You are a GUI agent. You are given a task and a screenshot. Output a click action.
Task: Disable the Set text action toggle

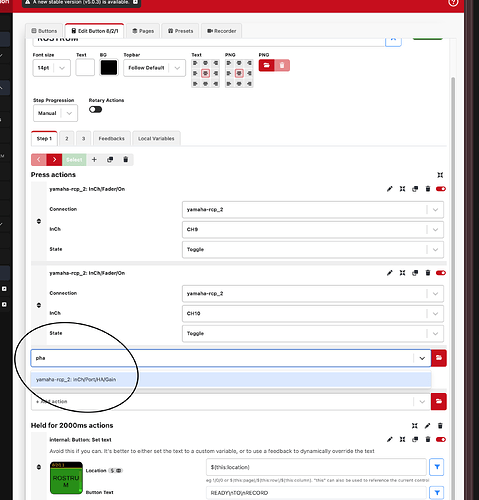pyautogui.click(x=441, y=440)
